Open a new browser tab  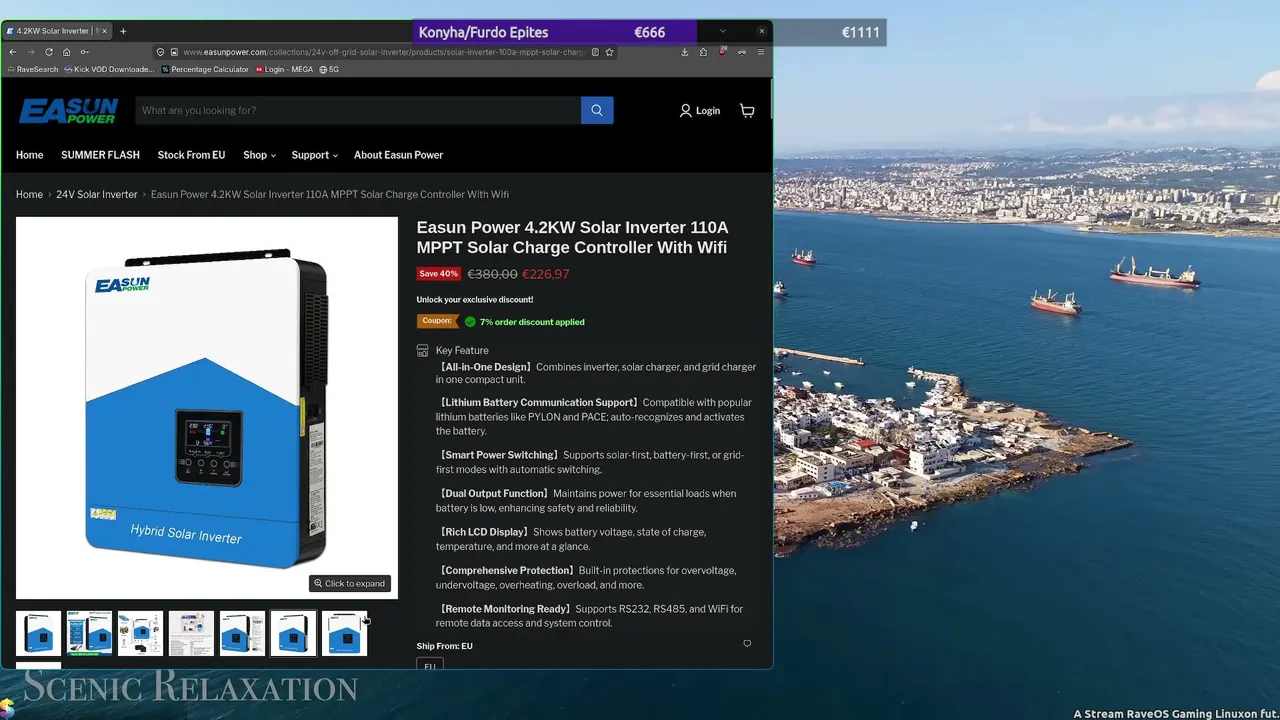point(123,31)
